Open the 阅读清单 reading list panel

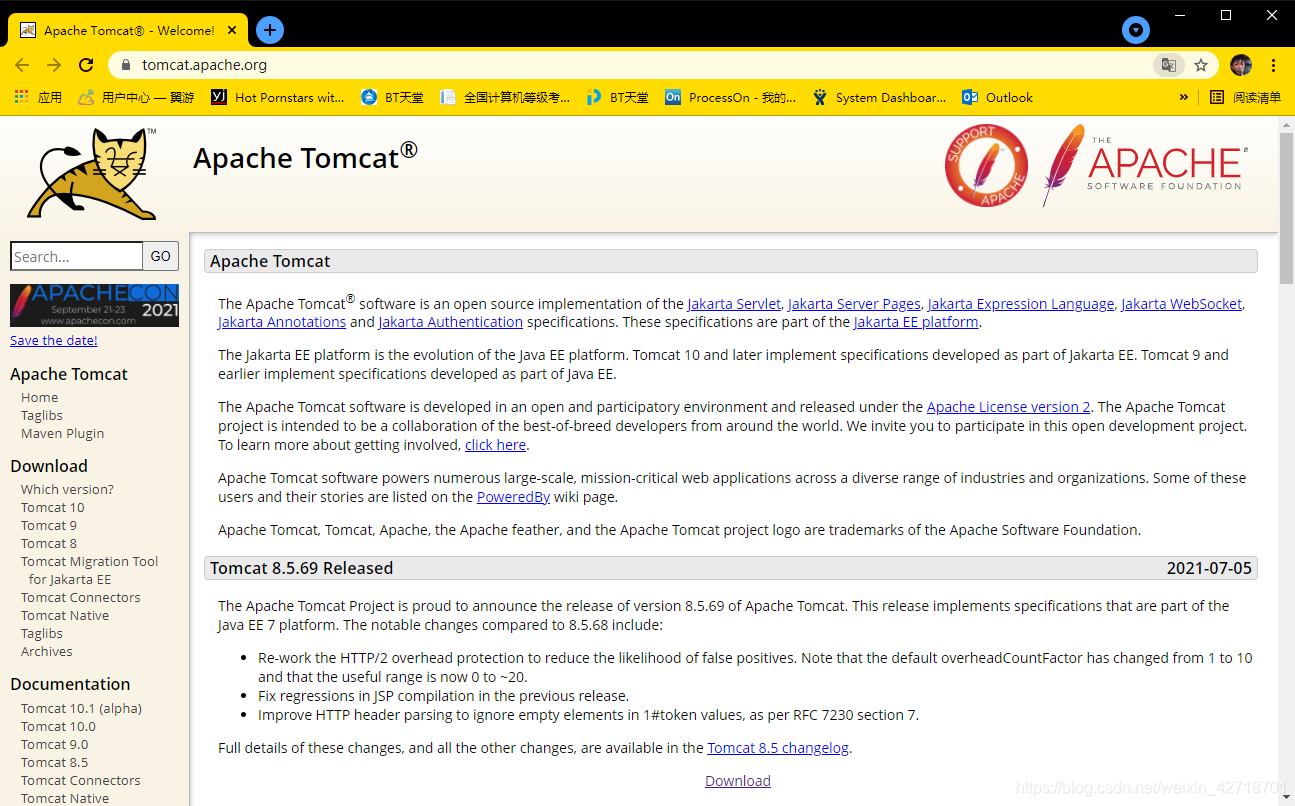tap(1243, 97)
